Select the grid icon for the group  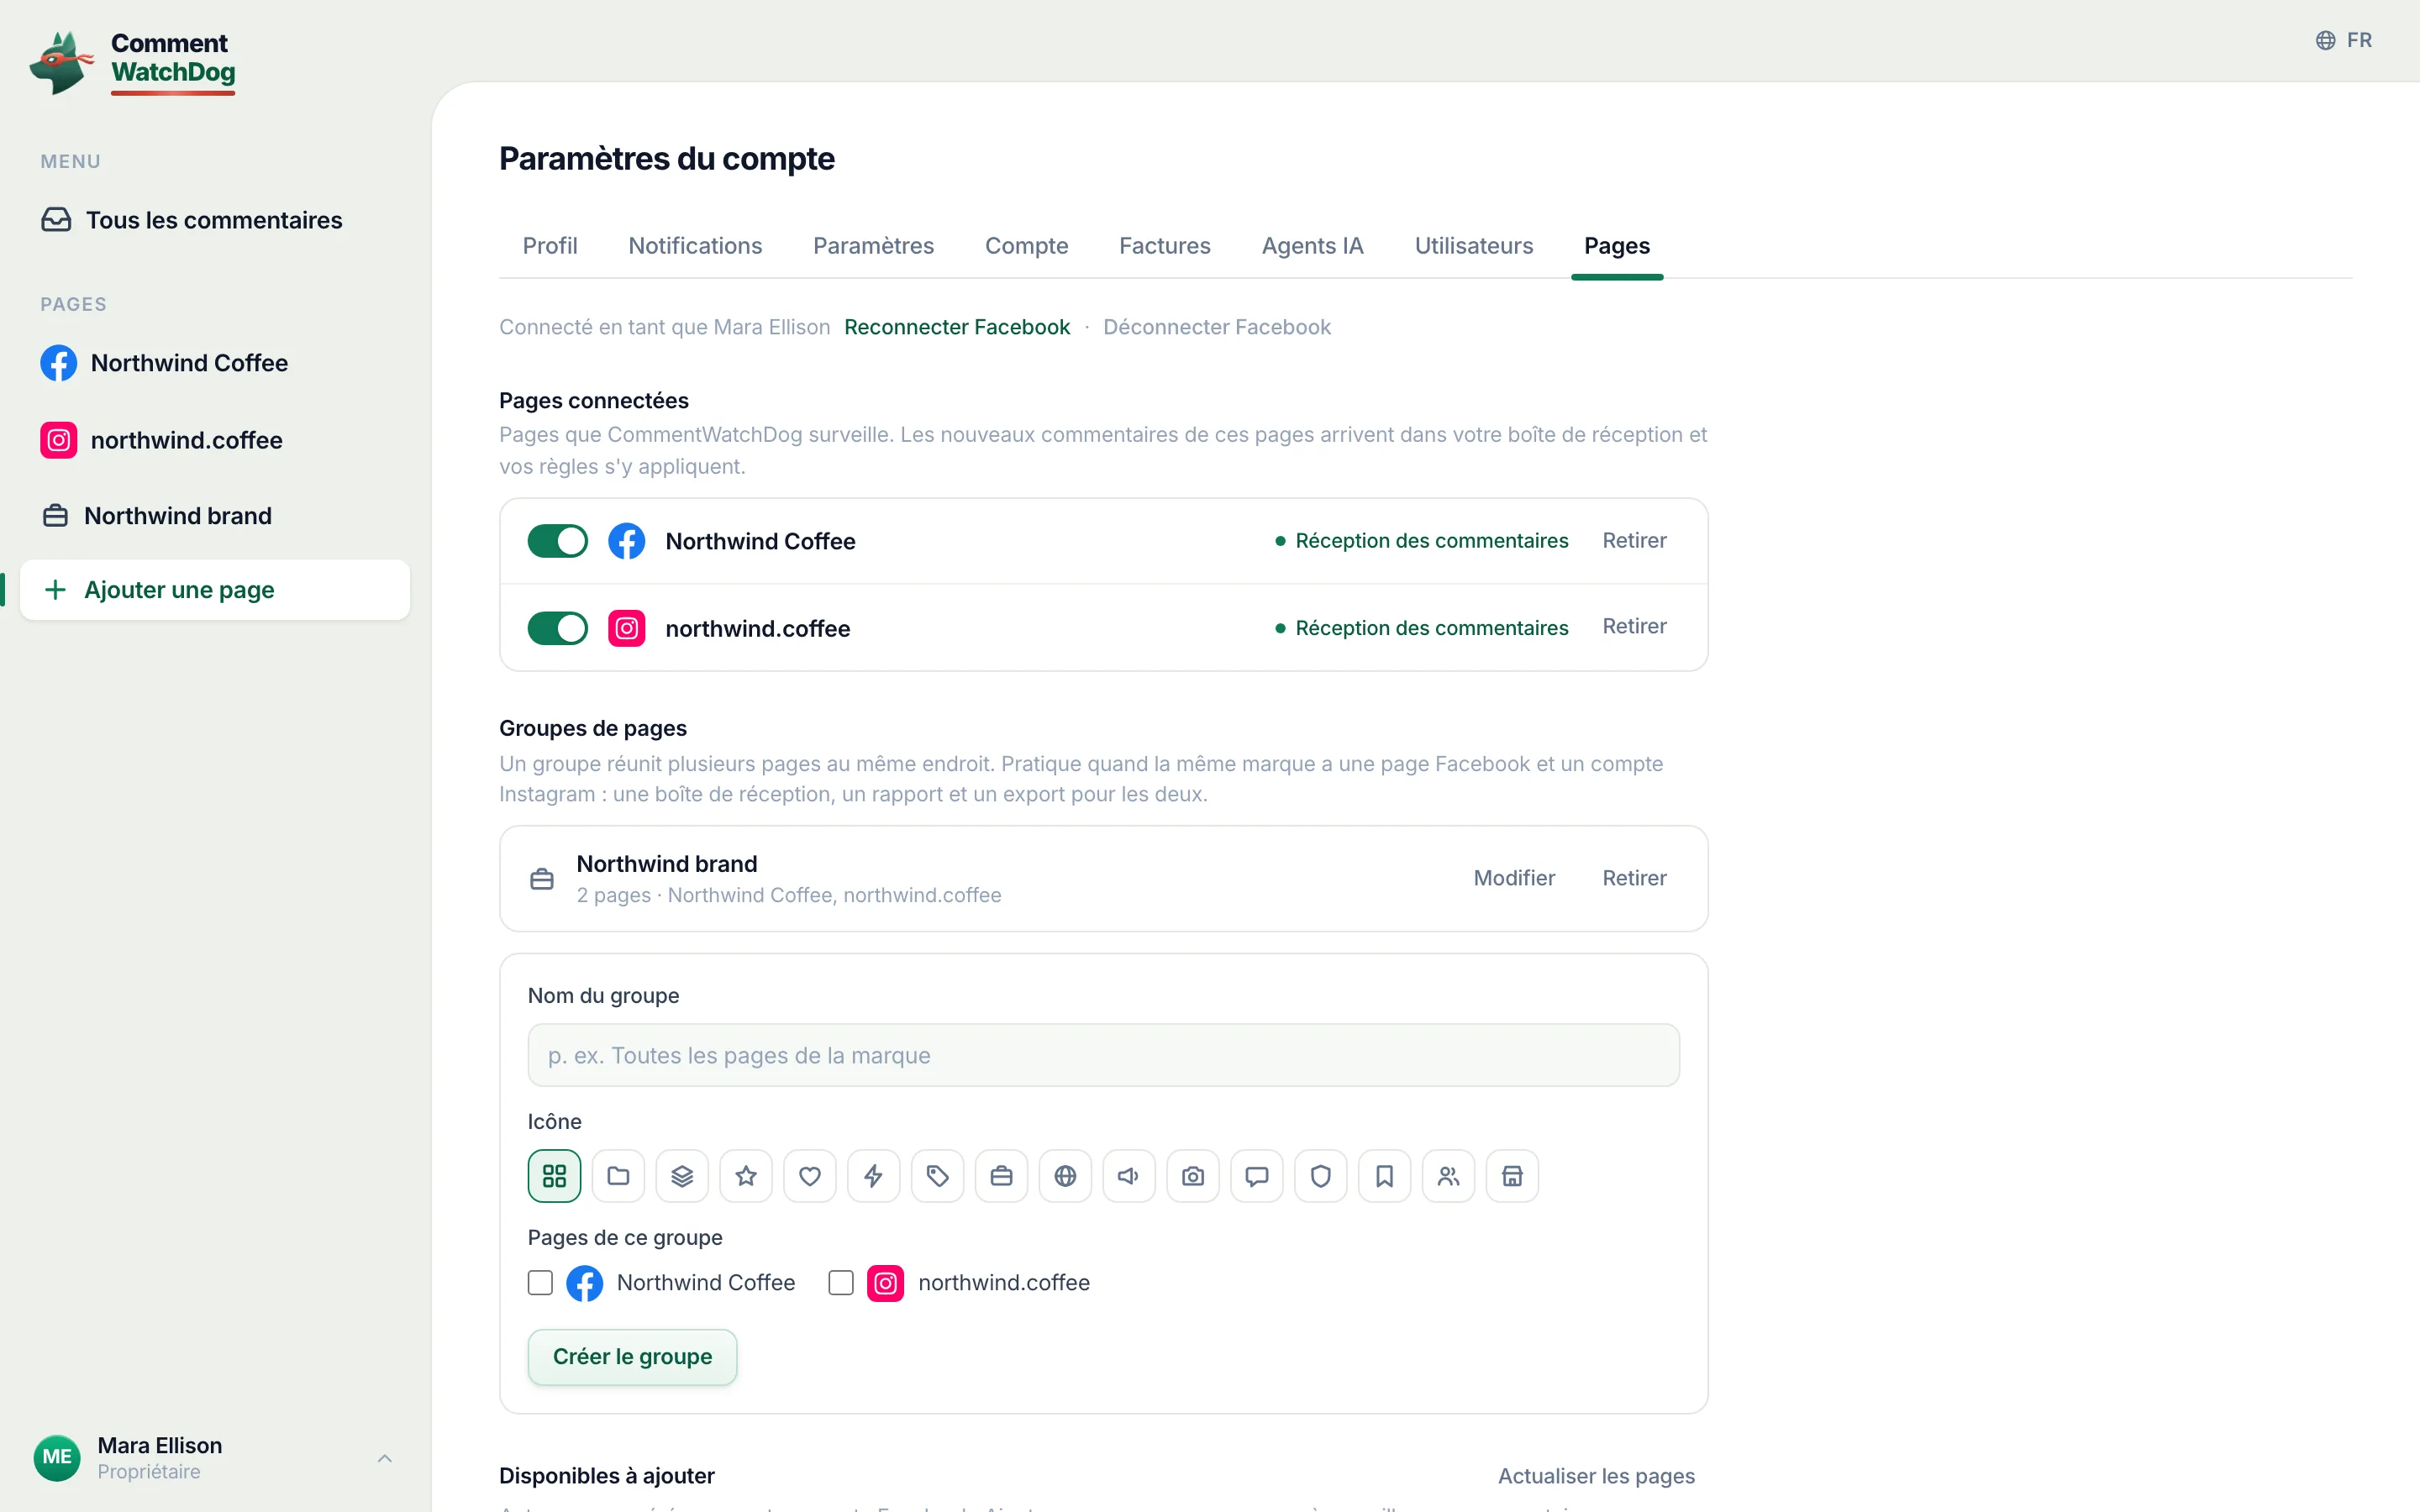click(x=554, y=1176)
